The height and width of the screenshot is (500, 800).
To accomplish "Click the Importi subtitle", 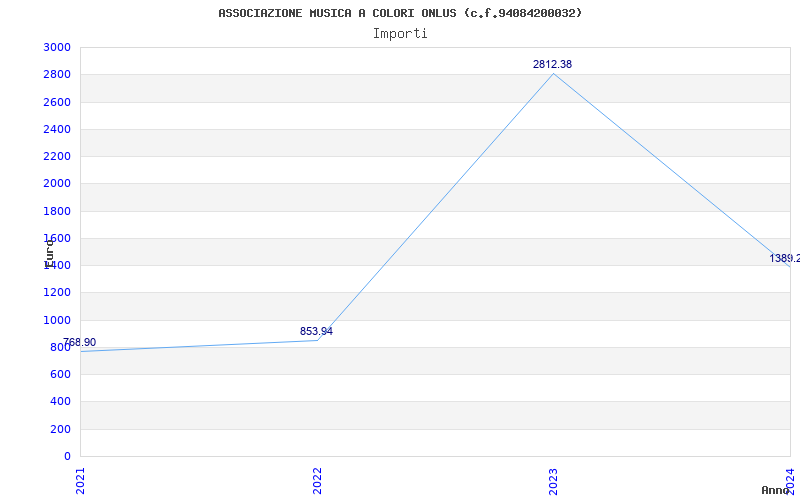I will point(400,34).
